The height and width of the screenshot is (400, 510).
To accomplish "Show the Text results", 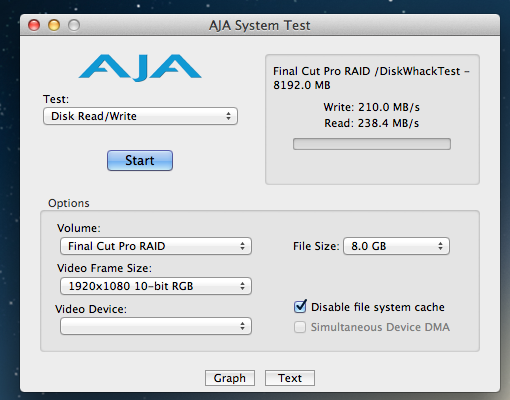I will point(290,378).
